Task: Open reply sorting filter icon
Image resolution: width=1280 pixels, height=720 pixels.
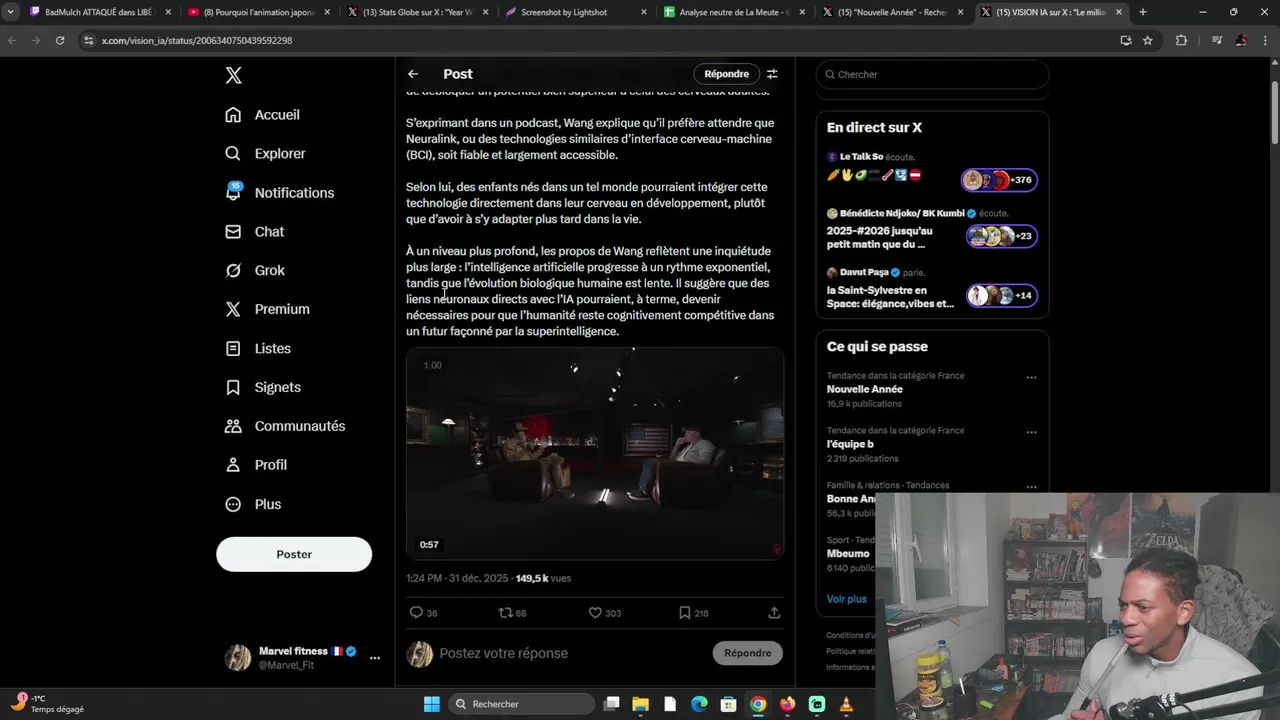Action: coord(772,74)
